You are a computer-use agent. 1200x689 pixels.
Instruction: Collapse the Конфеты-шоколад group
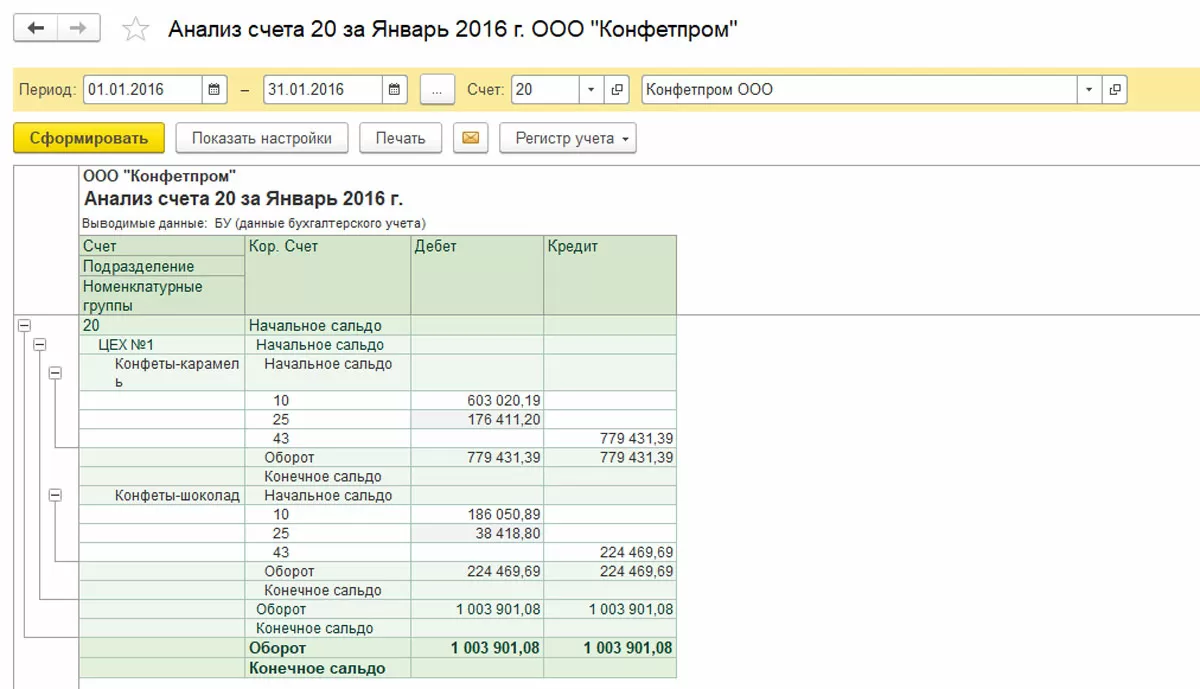pos(55,495)
